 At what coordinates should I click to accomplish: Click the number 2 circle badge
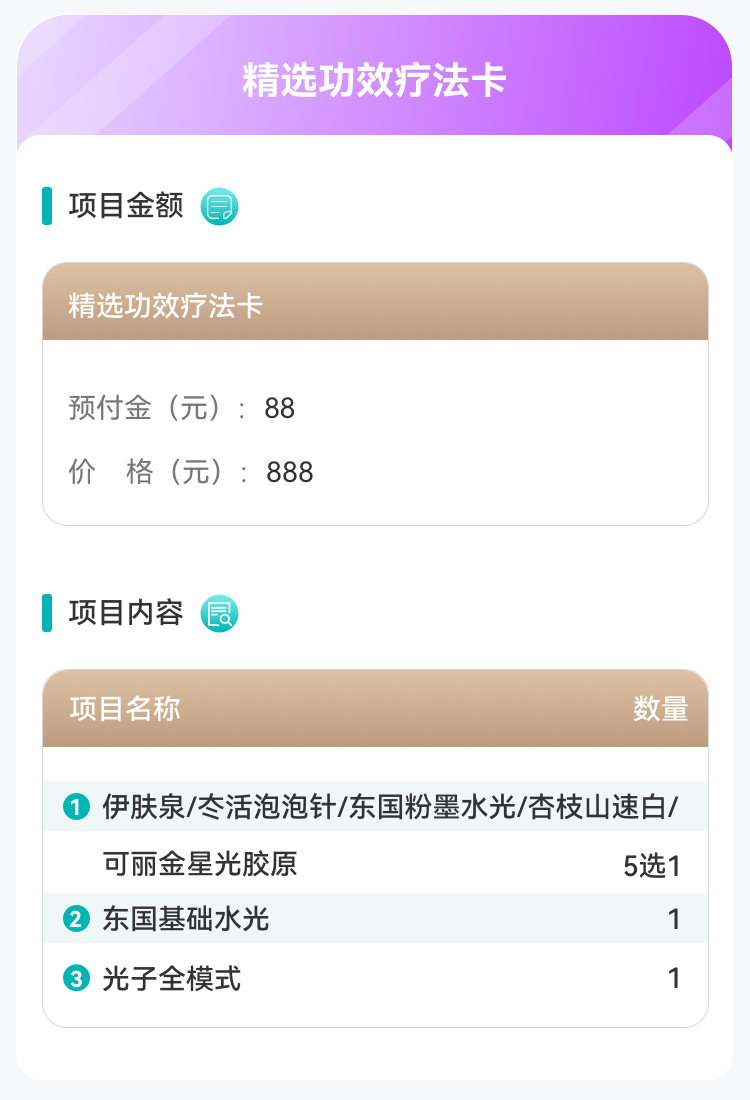76,919
